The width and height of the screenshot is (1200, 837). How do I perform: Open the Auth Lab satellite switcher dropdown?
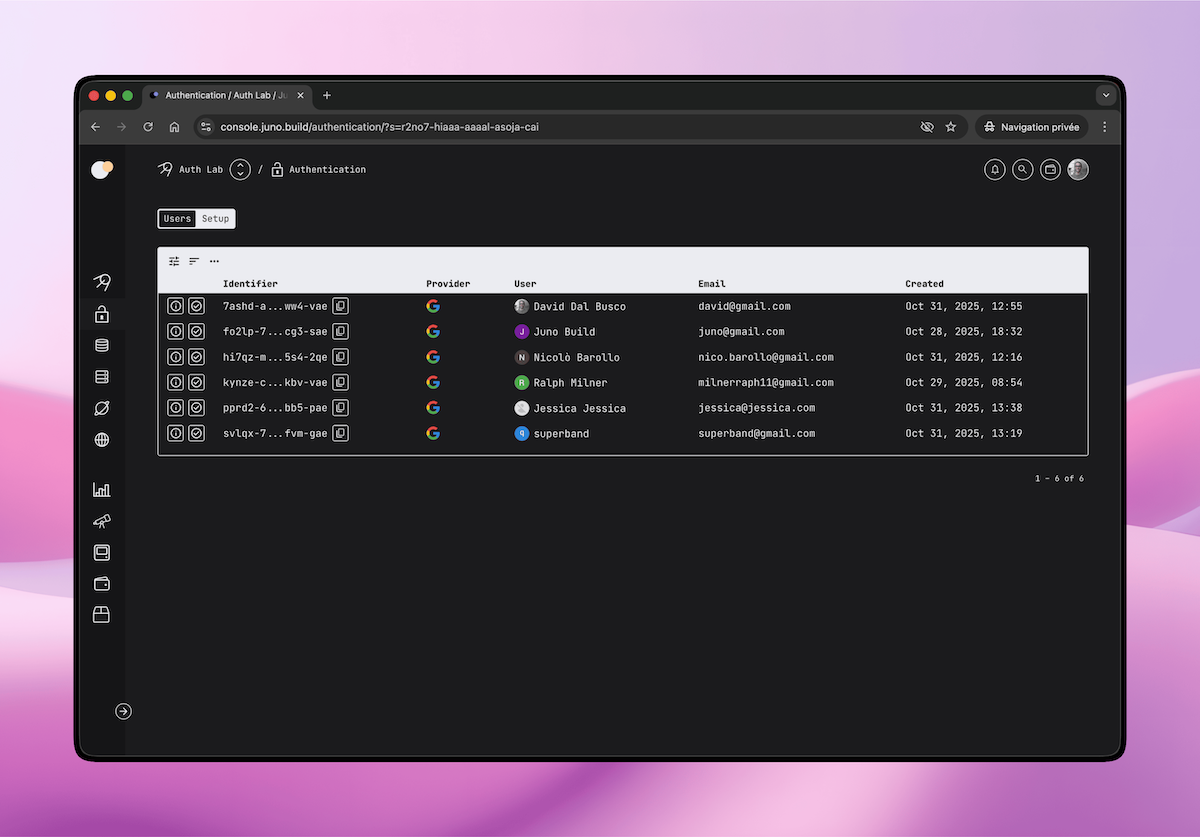[239, 169]
